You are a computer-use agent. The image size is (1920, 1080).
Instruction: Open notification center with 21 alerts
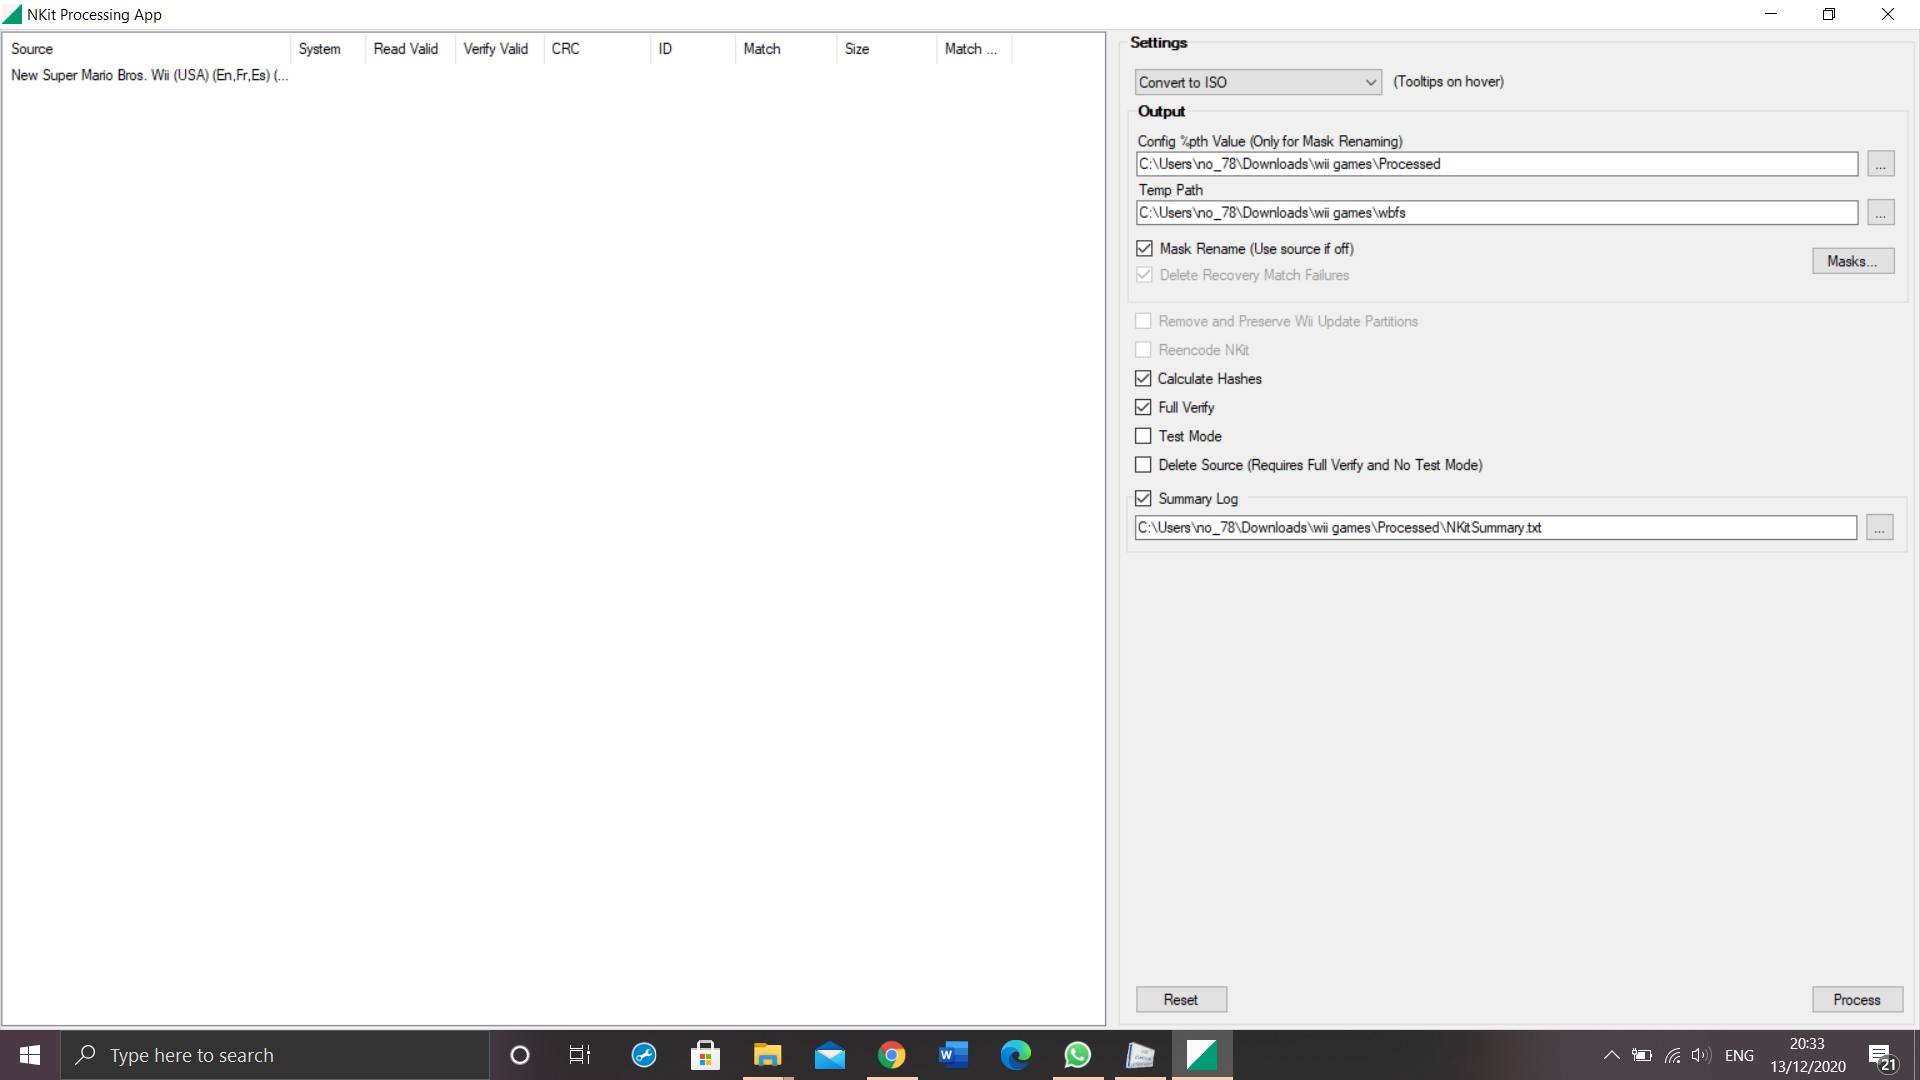1883,1057
